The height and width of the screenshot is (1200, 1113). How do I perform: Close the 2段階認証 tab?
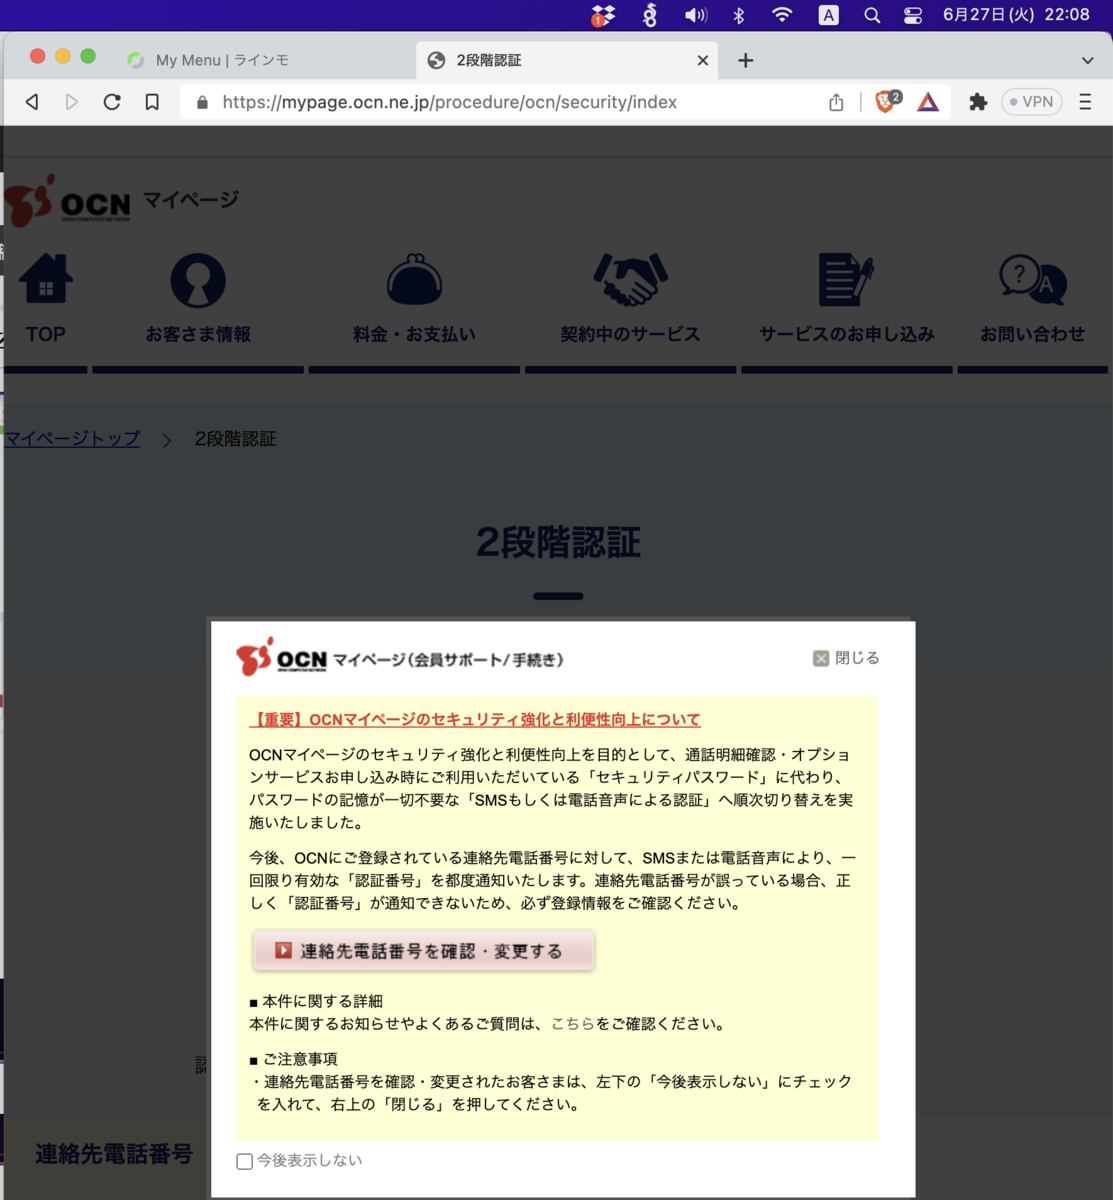click(703, 60)
